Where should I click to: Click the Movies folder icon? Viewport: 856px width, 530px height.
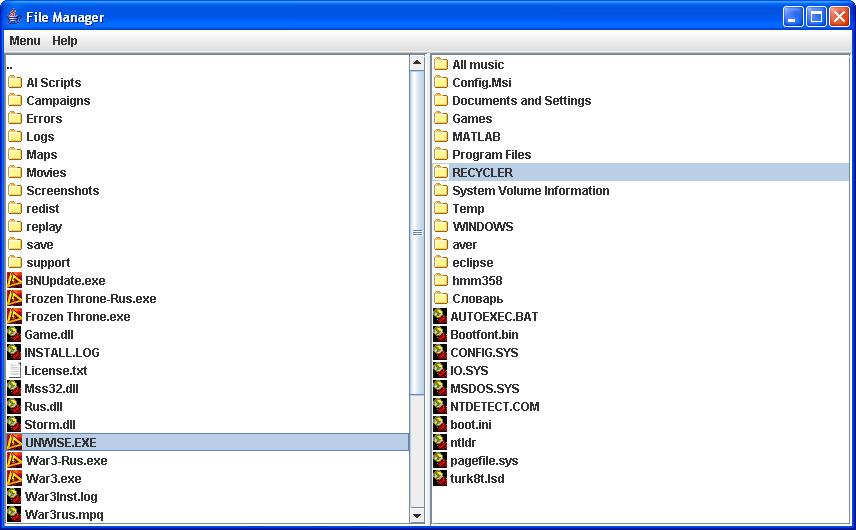pyautogui.click(x=15, y=172)
